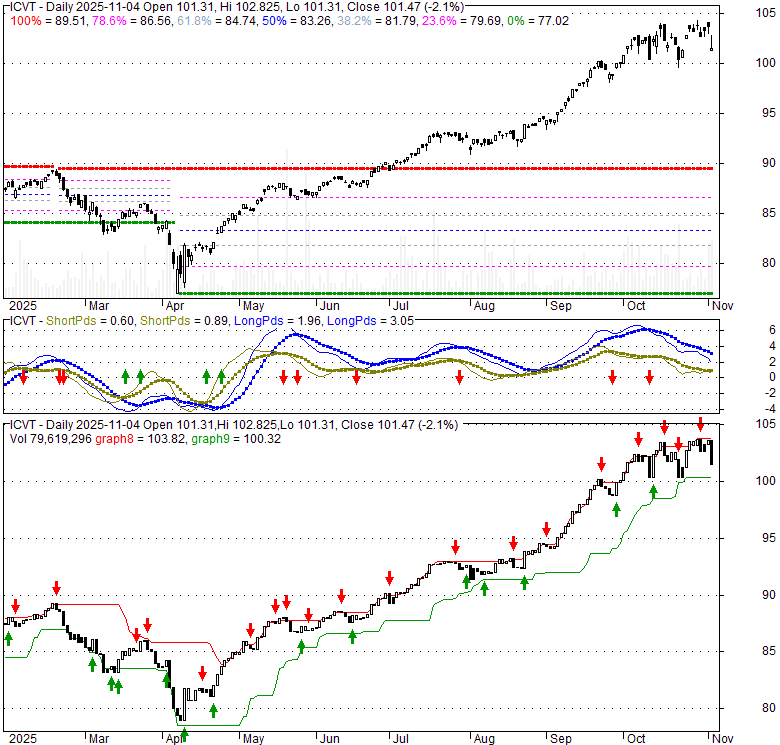Click the '105' price label on top chart axis

[766, 13]
